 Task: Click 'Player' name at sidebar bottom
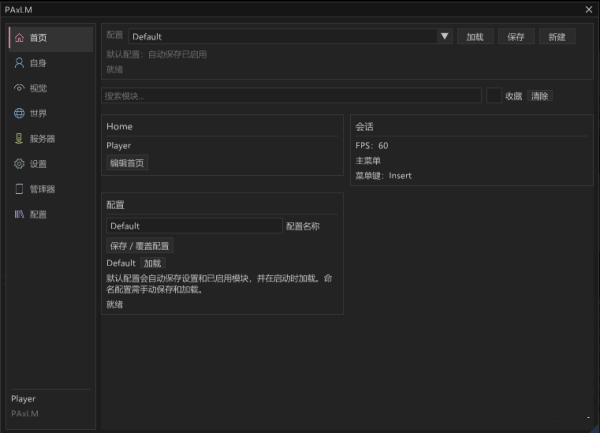point(23,399)
